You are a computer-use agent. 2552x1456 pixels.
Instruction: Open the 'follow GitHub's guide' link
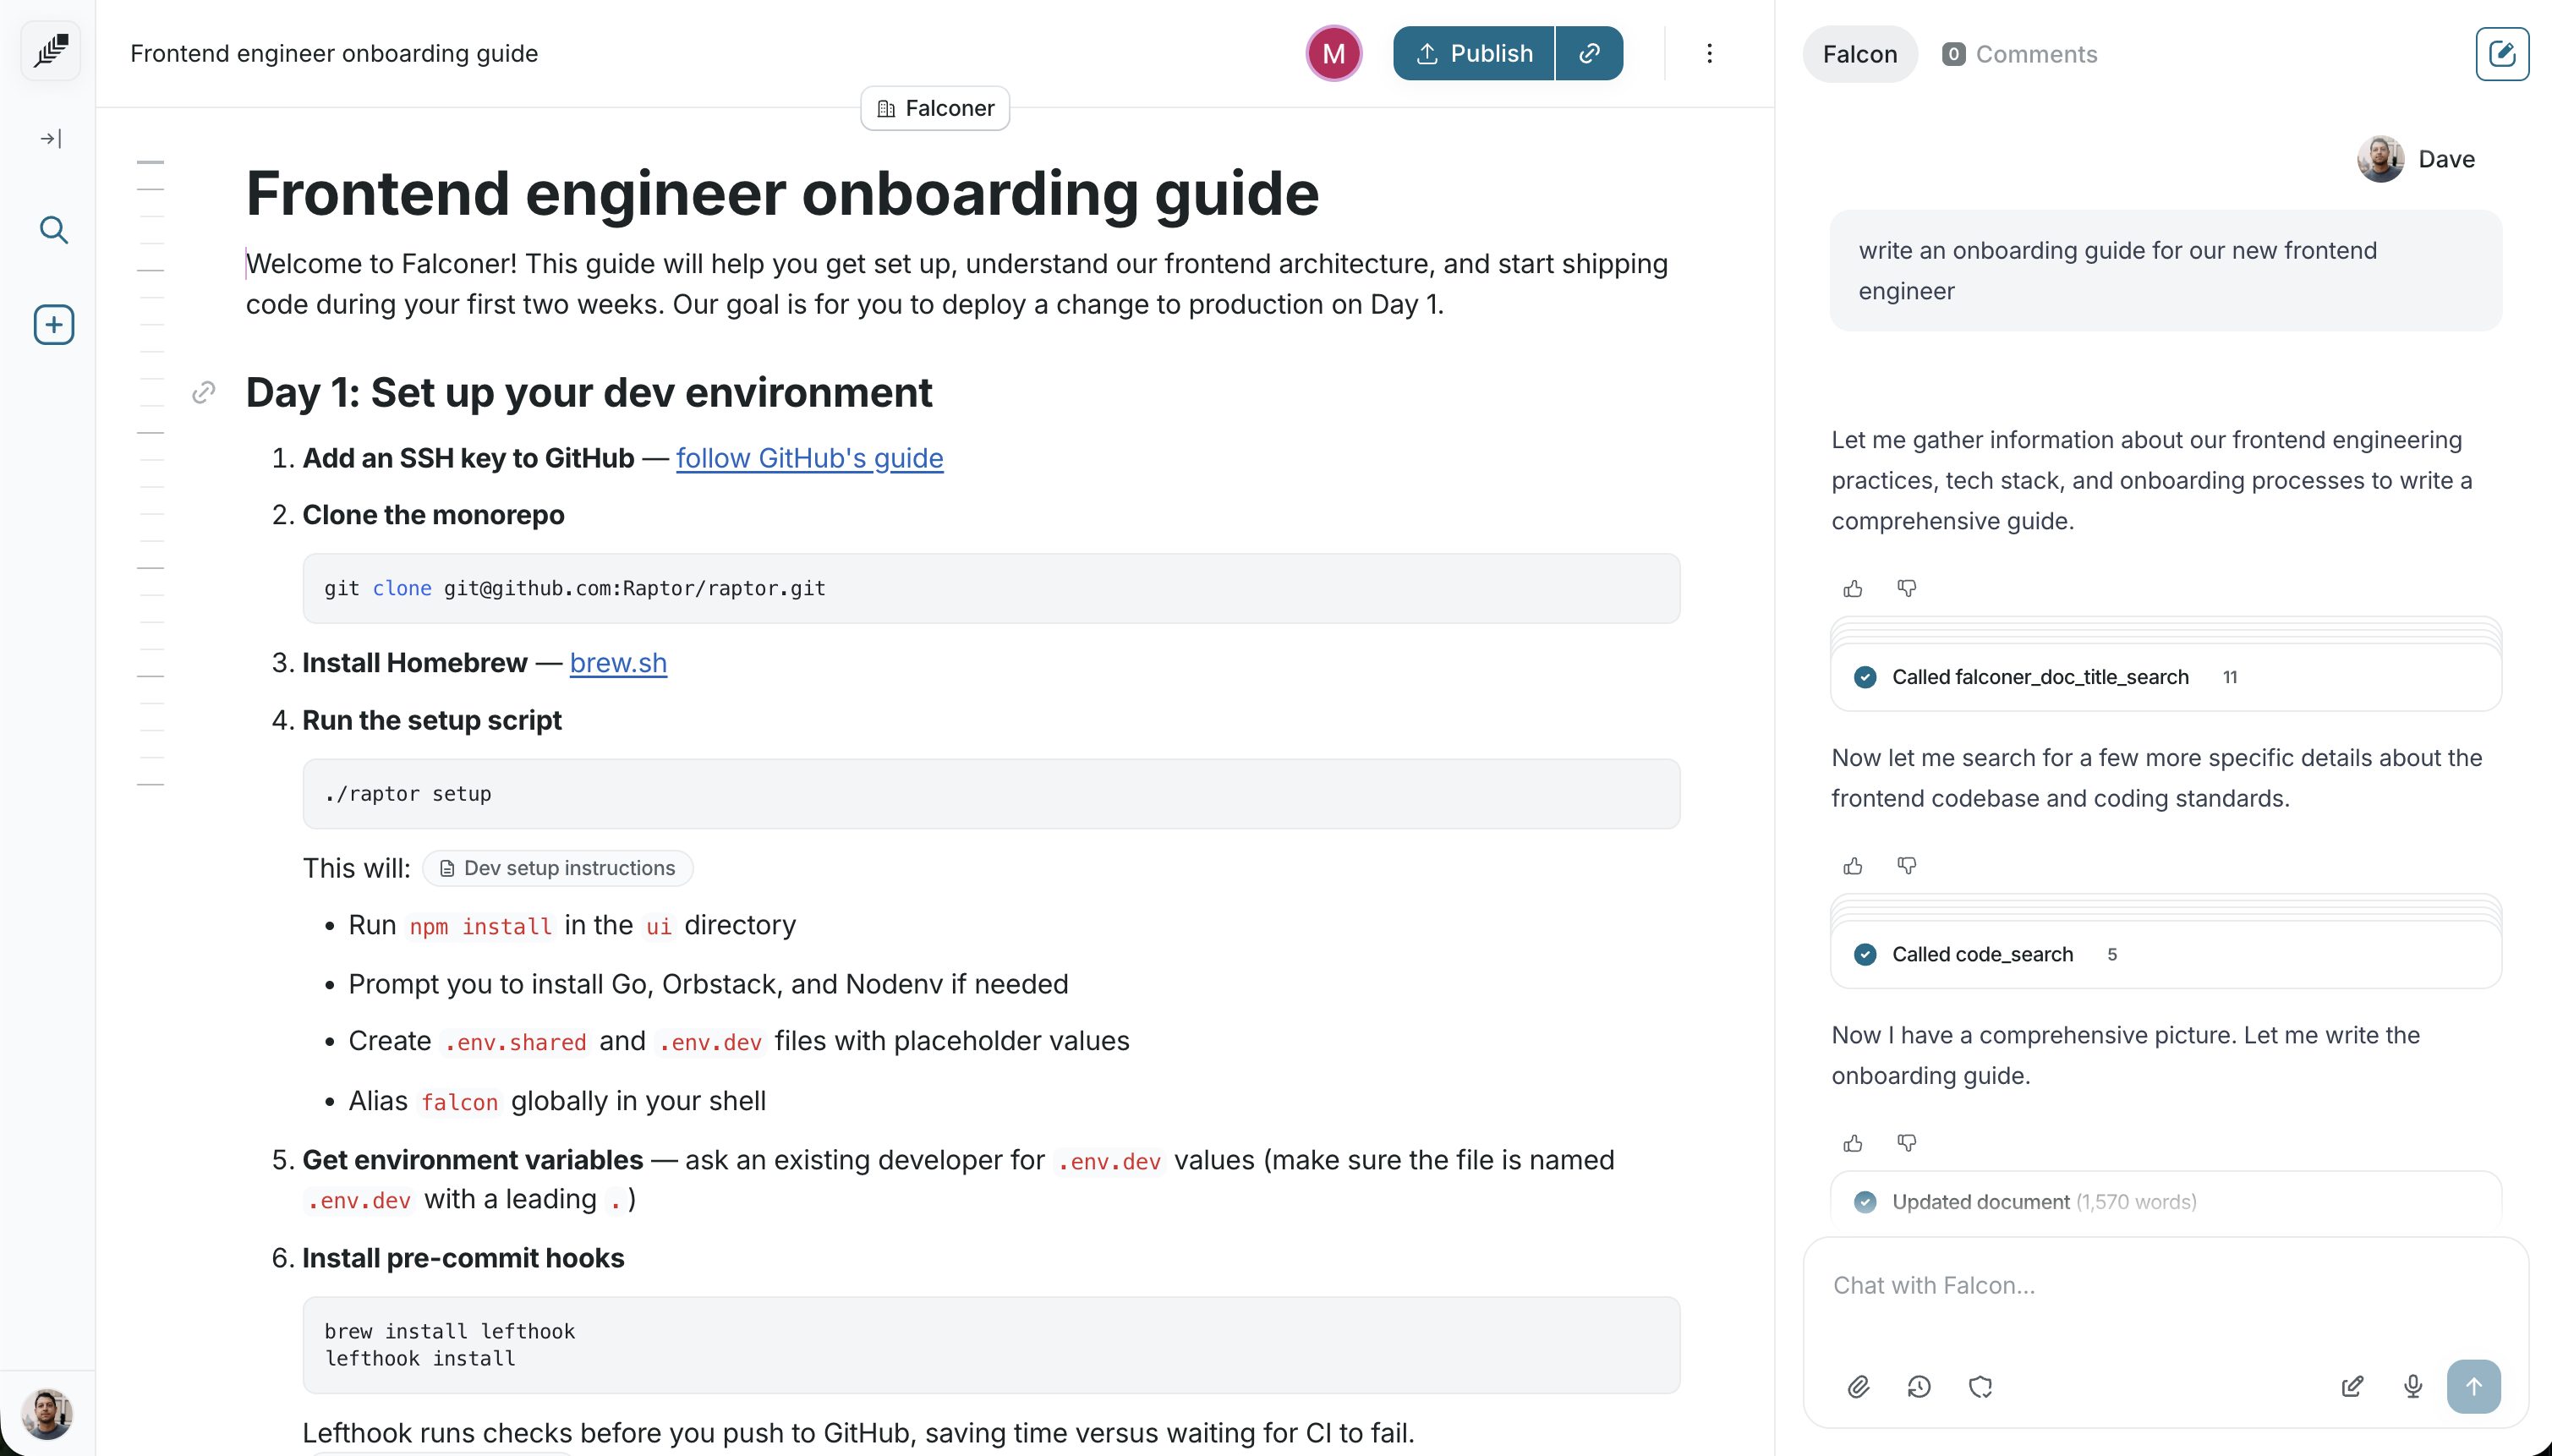pyautogui.click(x=809, y=458)
